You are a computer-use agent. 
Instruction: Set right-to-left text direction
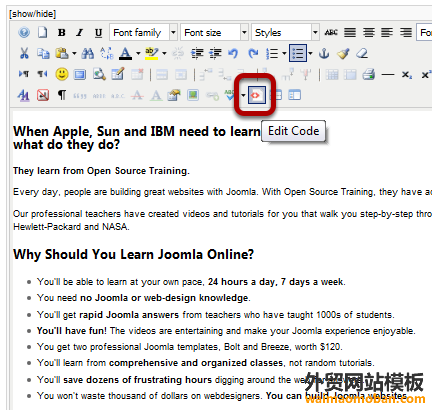tap(42, 74)
